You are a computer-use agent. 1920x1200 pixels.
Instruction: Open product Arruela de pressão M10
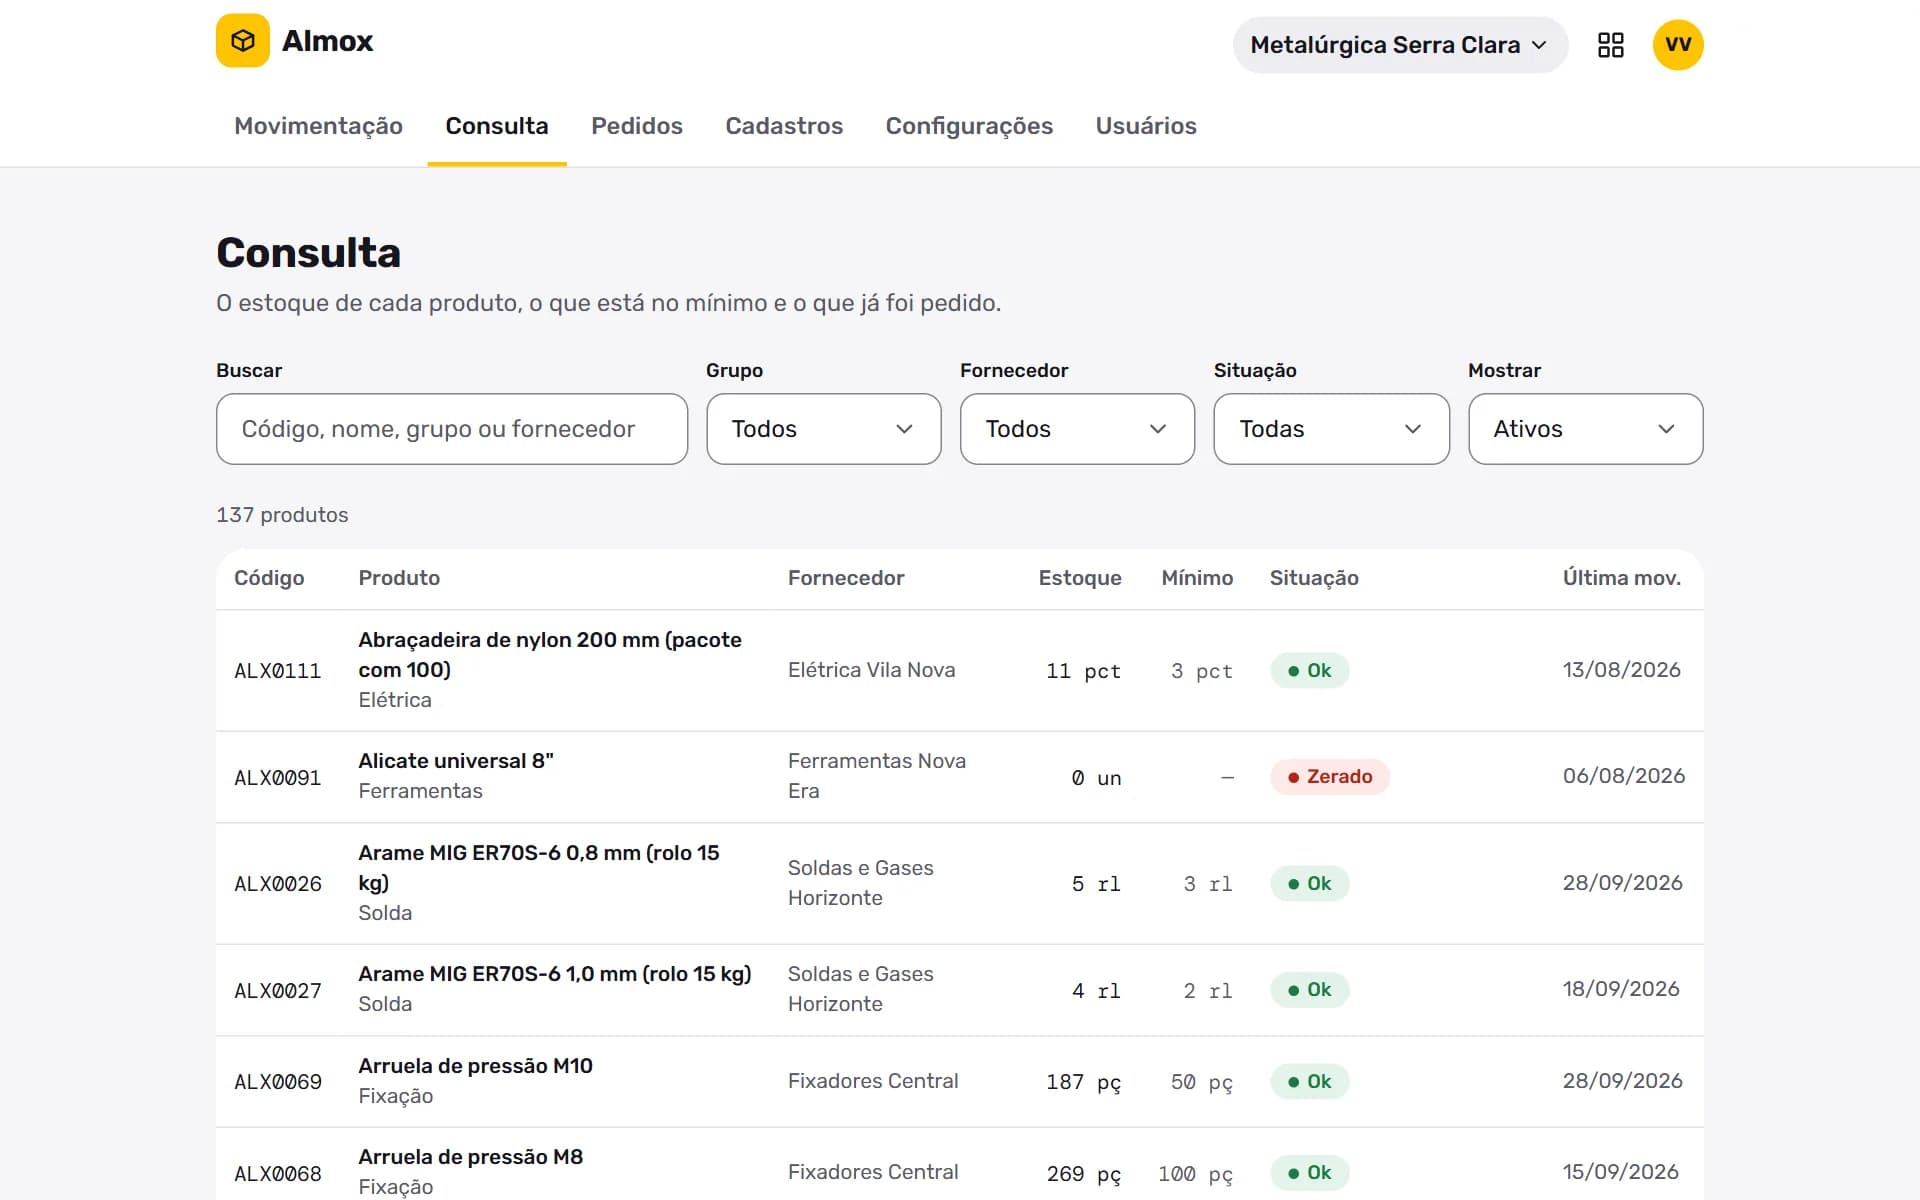click(475, 1066)
